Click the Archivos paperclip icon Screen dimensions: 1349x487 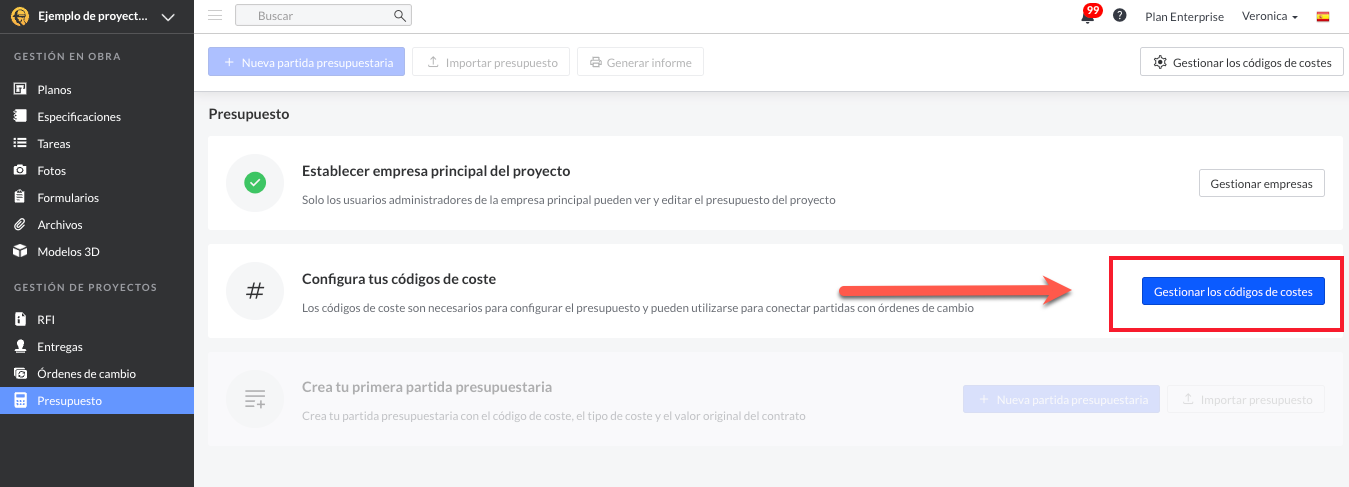click(19, 225)
